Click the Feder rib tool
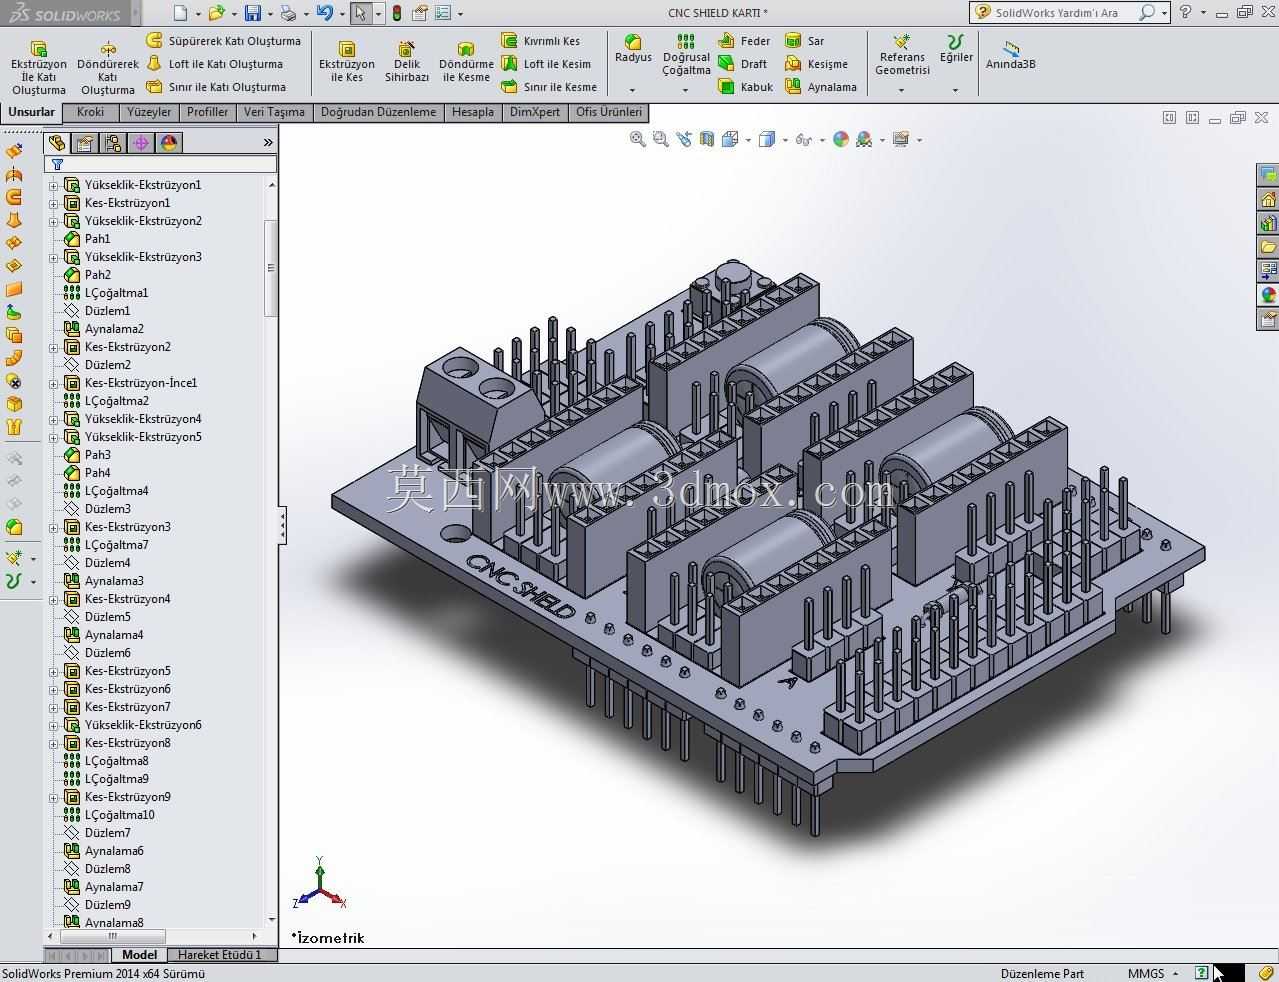Viewport: 1279px width, 982px height. 744,41
